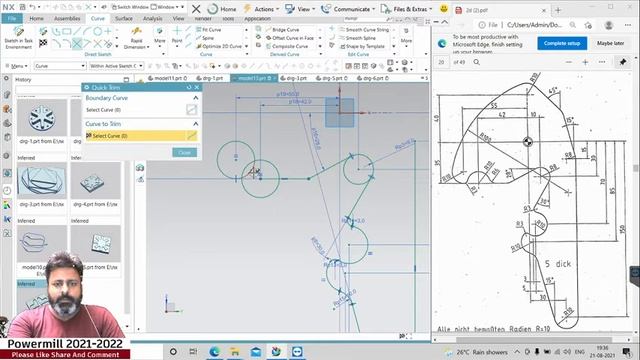The width and height of the screenshot is (640, 360).
Task: Choose the Smooth Spline command
Action: (358, 38)
